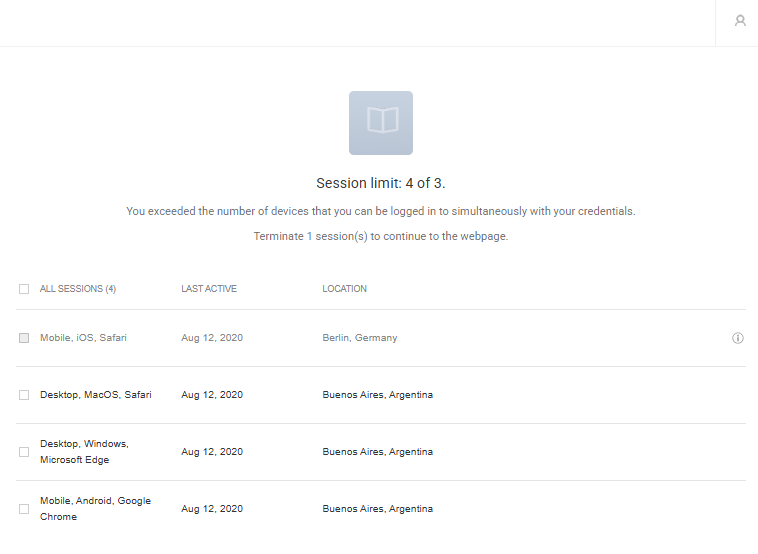Viewport: 758px width, 554px height.
Task: Click the Session limit: 4 of 3 heading
Action: click(x=381, y=183)
